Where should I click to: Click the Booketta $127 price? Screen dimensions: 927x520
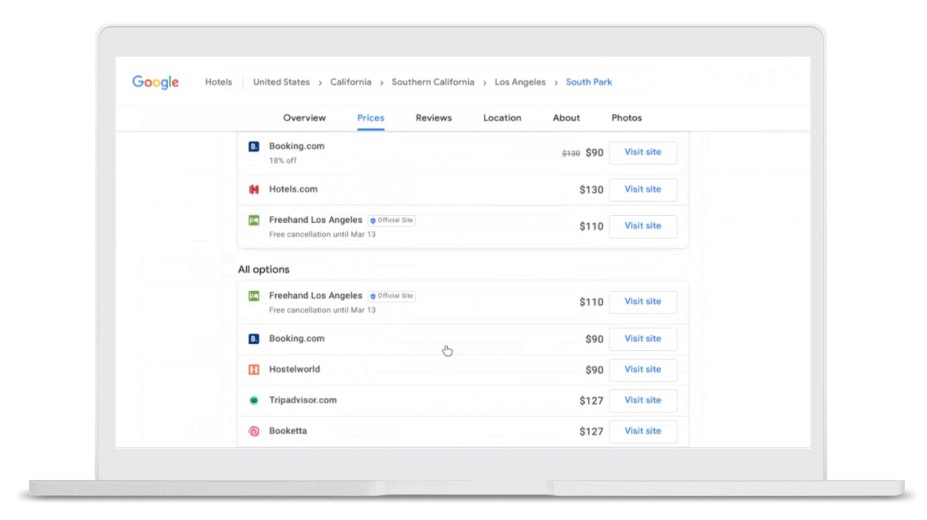click(x=591, y=431)
